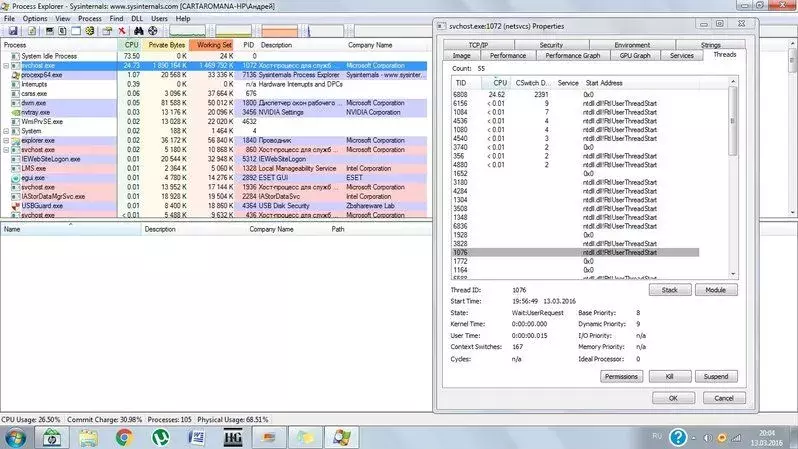This screenshot has width=798, height=449.
Task: Collapse the System process tree node
Action: click(6, 131)
